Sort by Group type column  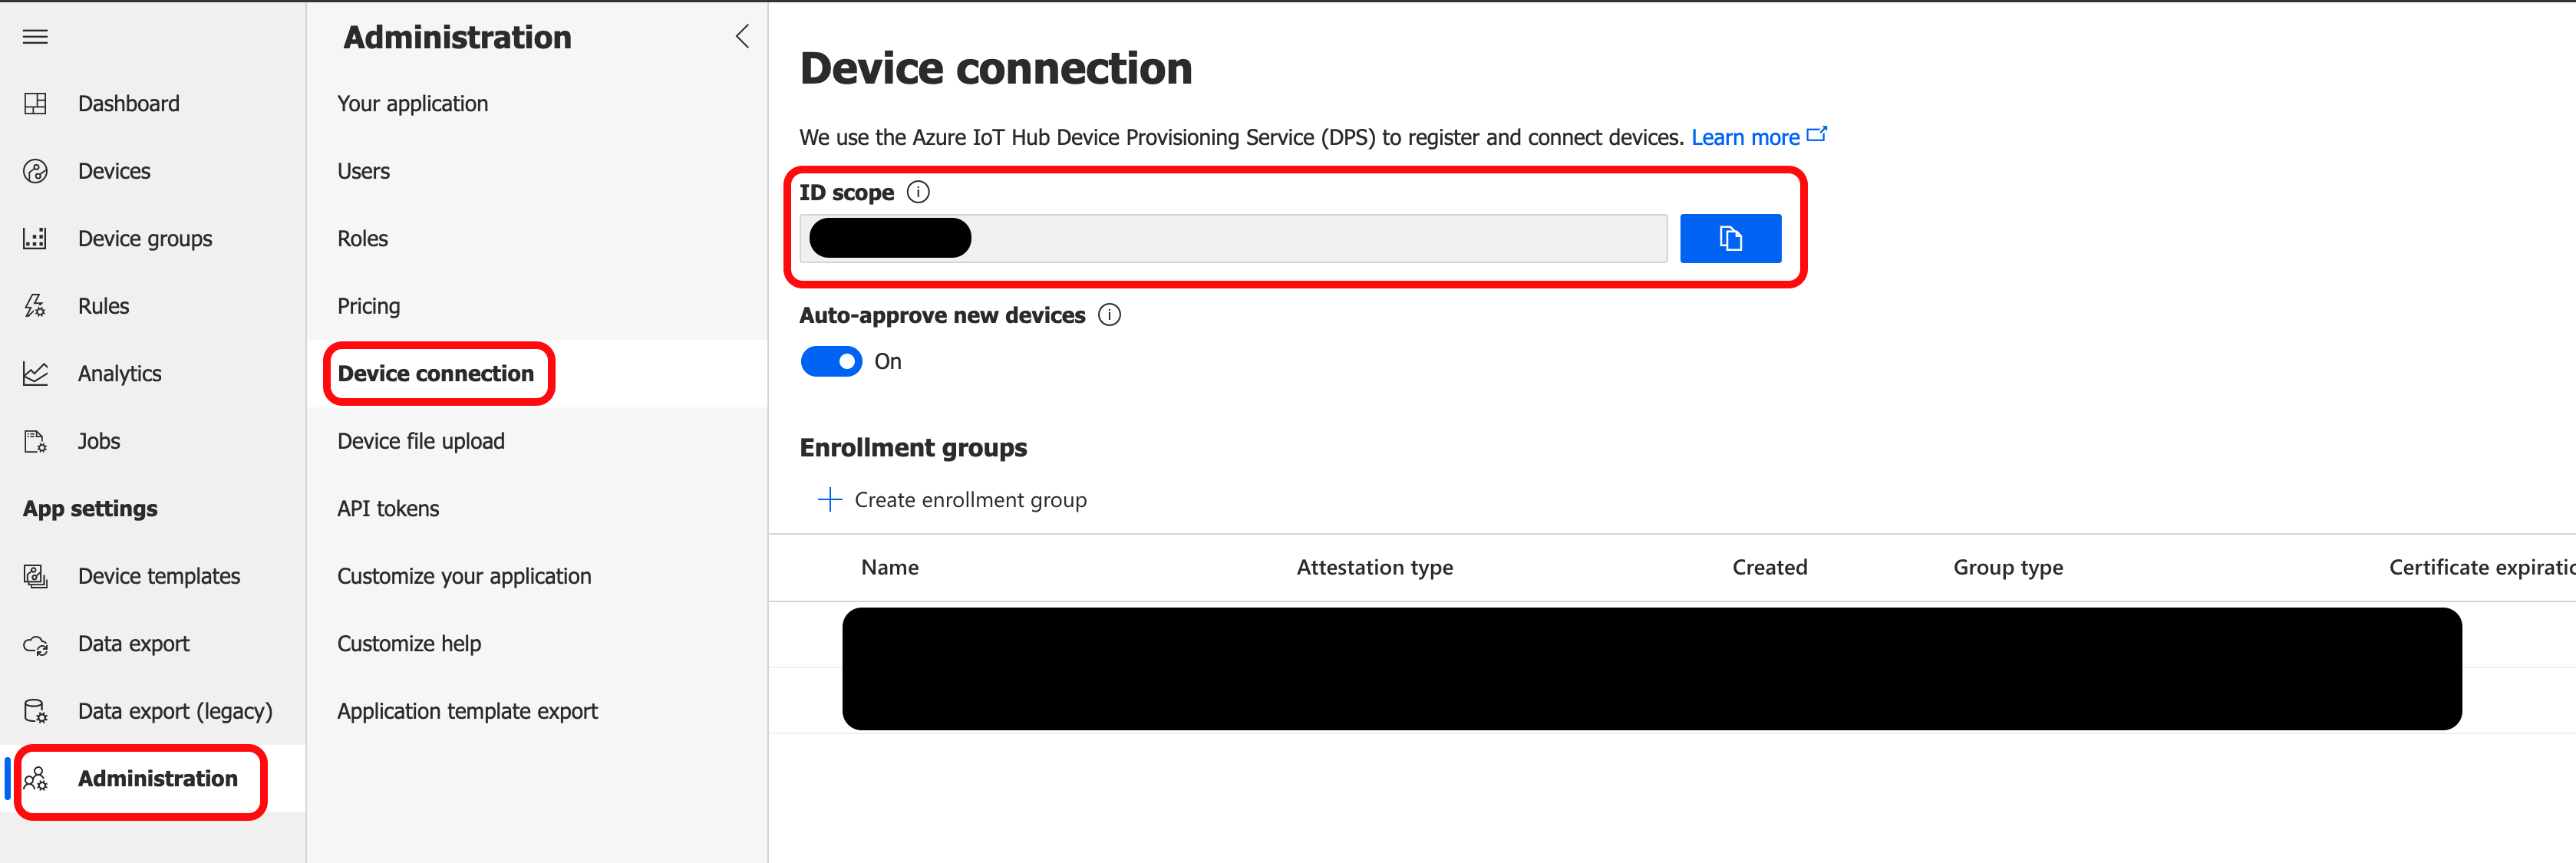[2008, 567]
